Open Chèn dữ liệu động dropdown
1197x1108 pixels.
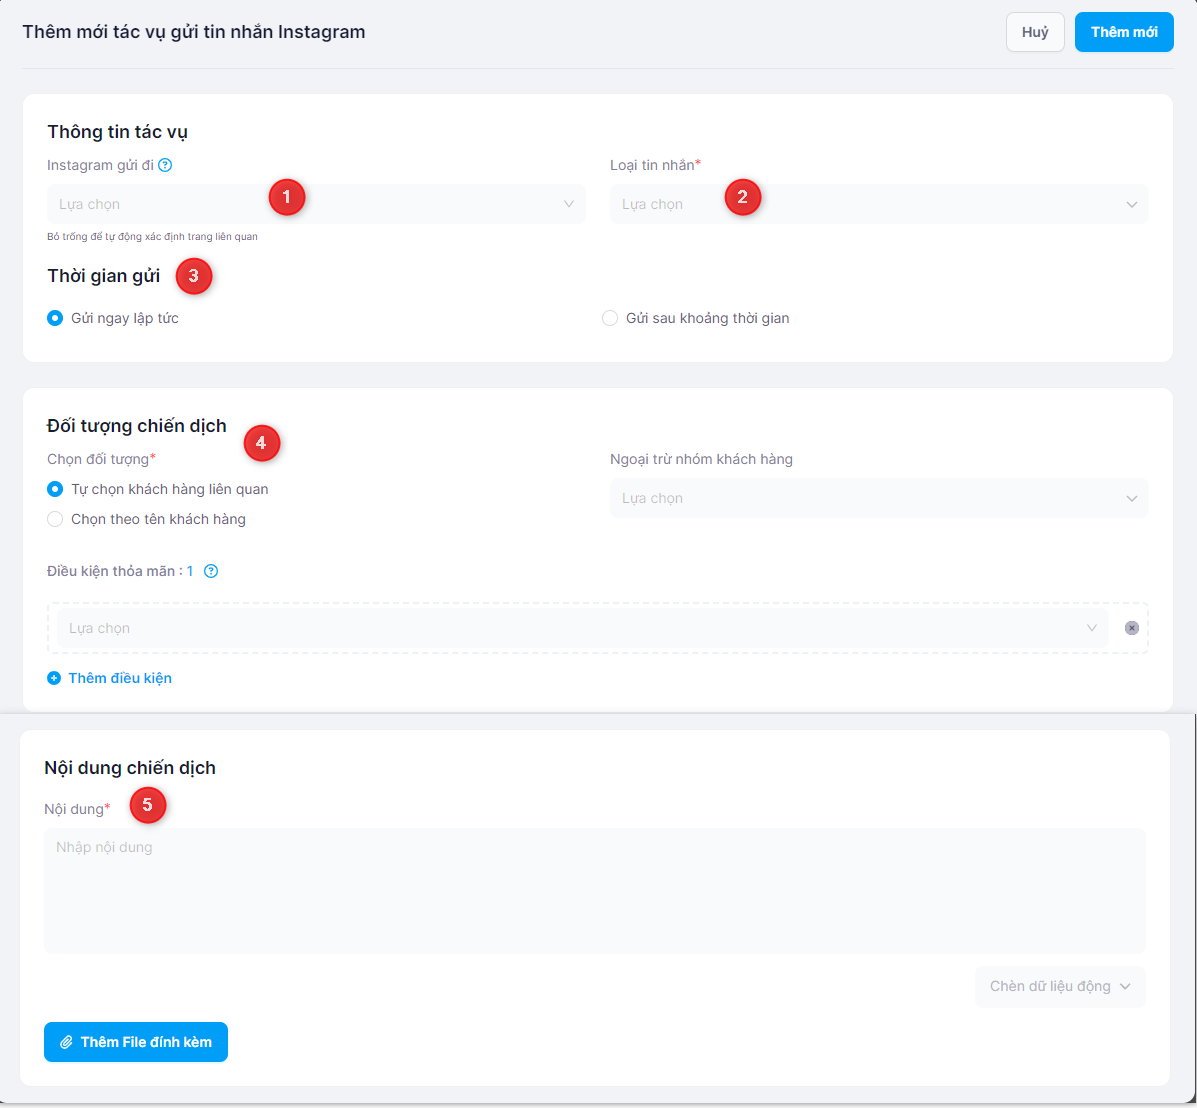click(1059, 986)
